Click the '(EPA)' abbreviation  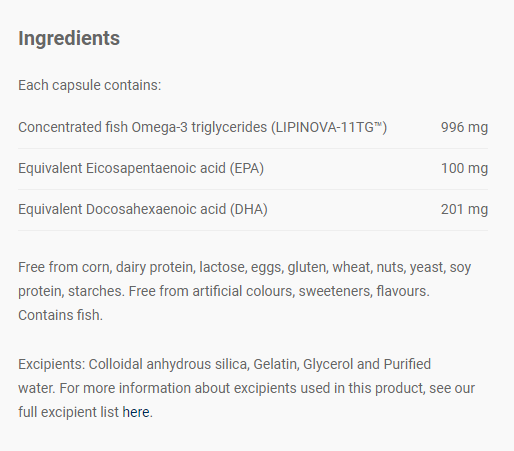point(246,168)
